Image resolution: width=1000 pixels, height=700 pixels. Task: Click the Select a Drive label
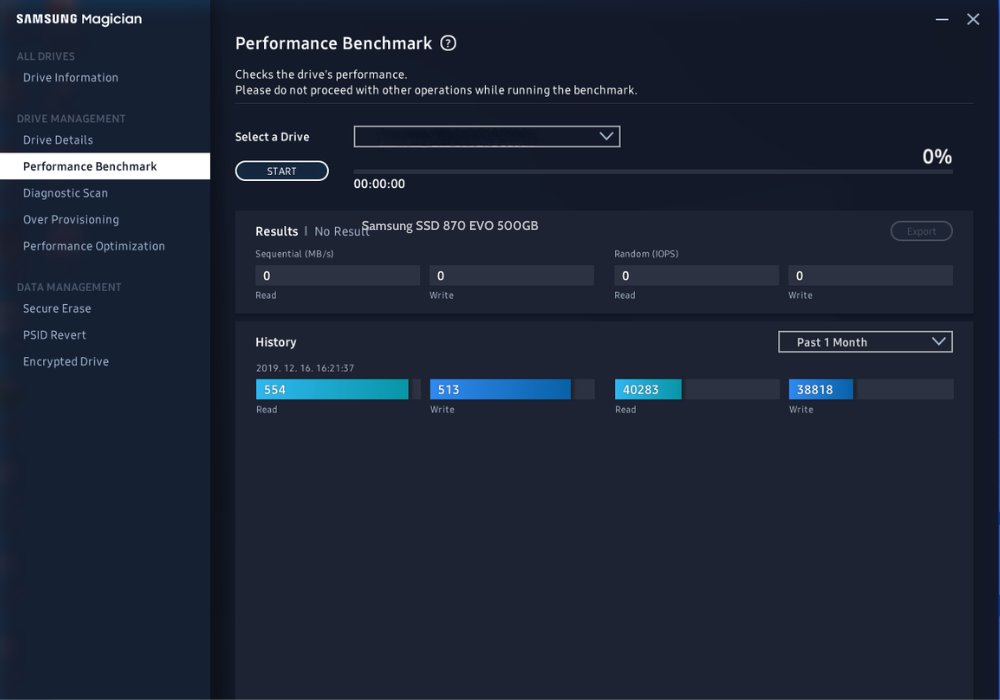[272, 137]
